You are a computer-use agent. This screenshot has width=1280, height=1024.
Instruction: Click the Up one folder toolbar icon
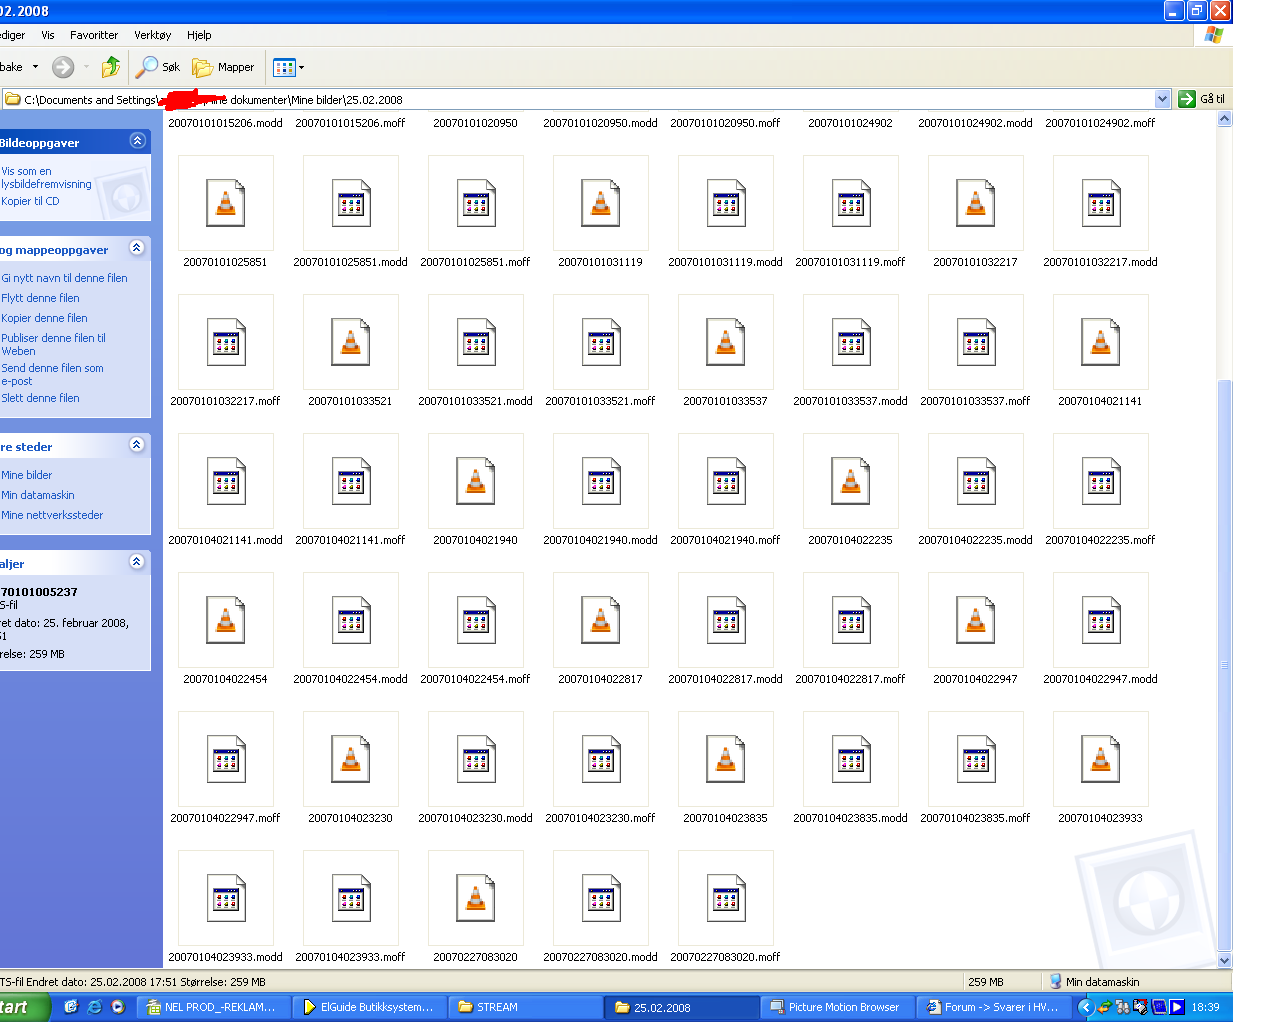tap(110, 67)
